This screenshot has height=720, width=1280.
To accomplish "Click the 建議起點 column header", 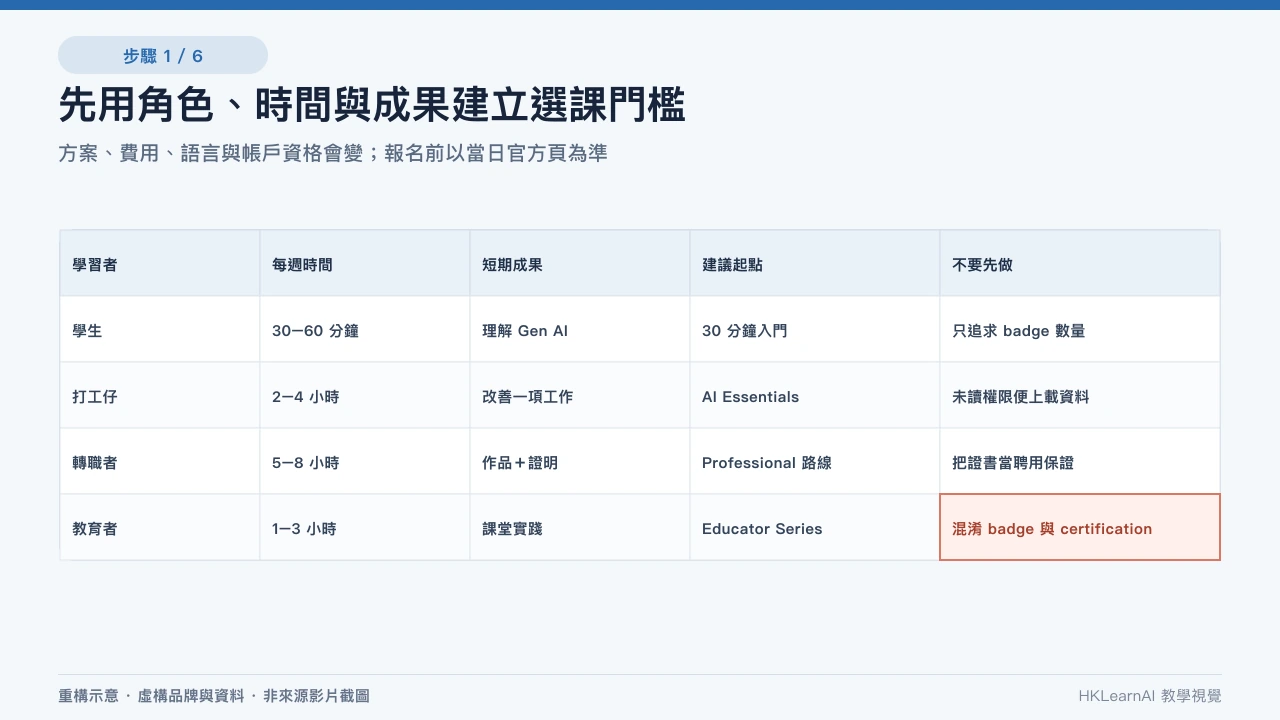I will (815, 264).
